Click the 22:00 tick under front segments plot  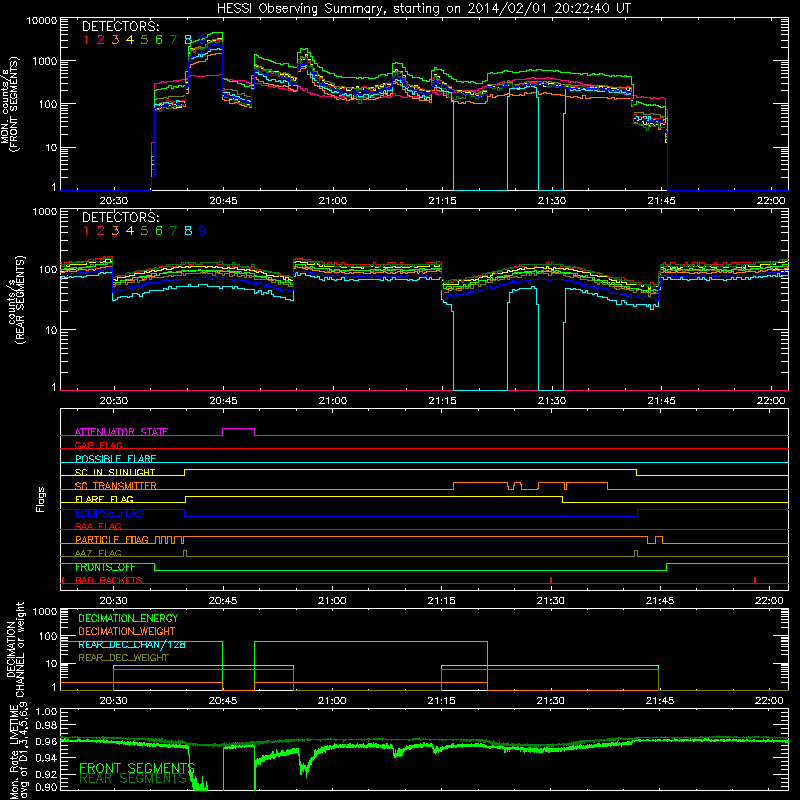[x=771, y=201]
